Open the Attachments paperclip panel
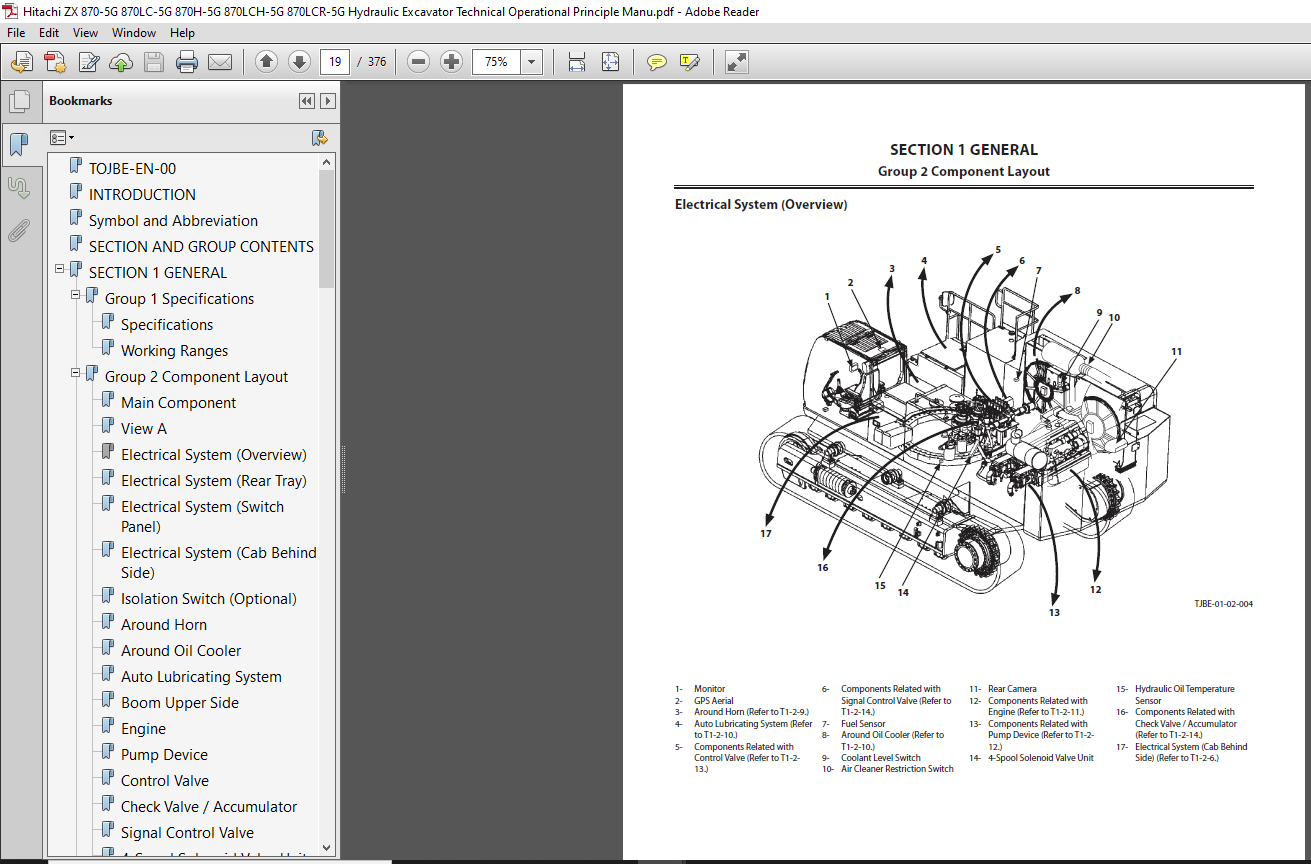1311x864 pixels. pyautogui.click(x=19, y=231)
